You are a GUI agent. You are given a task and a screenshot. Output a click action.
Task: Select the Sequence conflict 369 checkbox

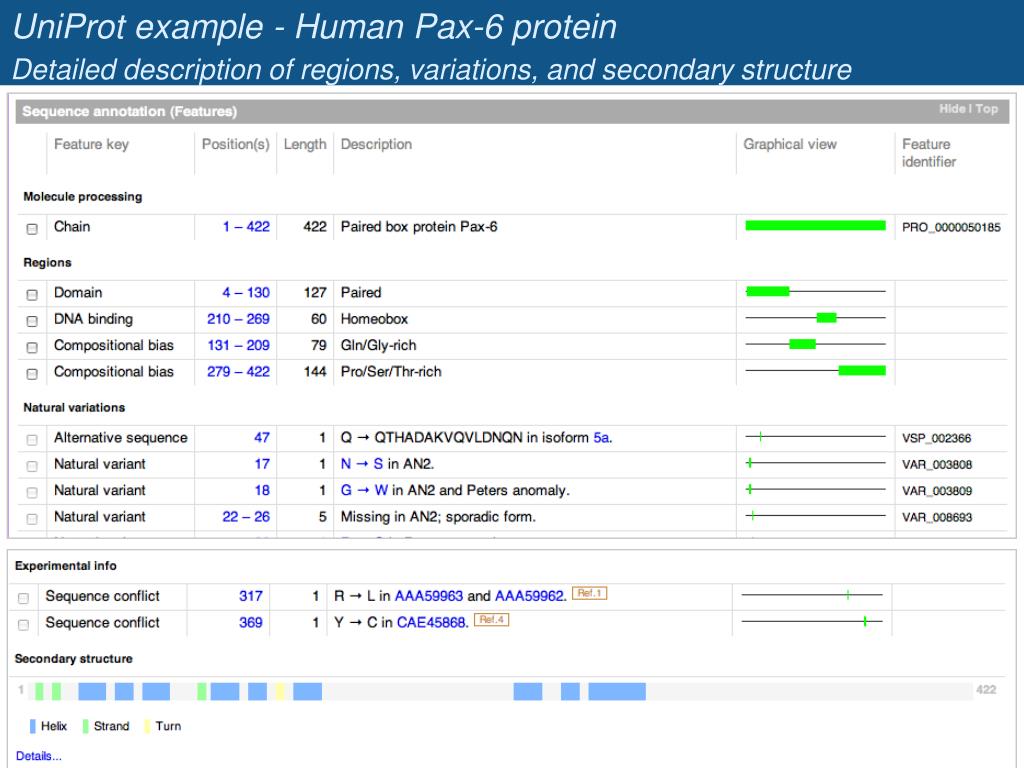click(24, 625)
